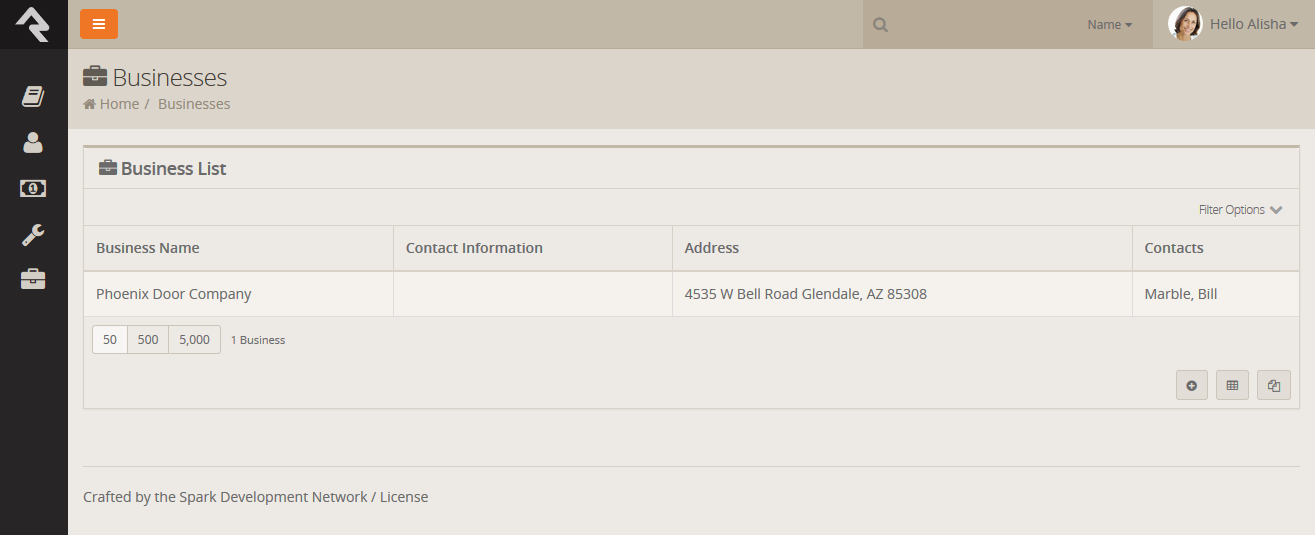Click in the top search field
Screen dimensions: 1315x535
pos(980,25)
